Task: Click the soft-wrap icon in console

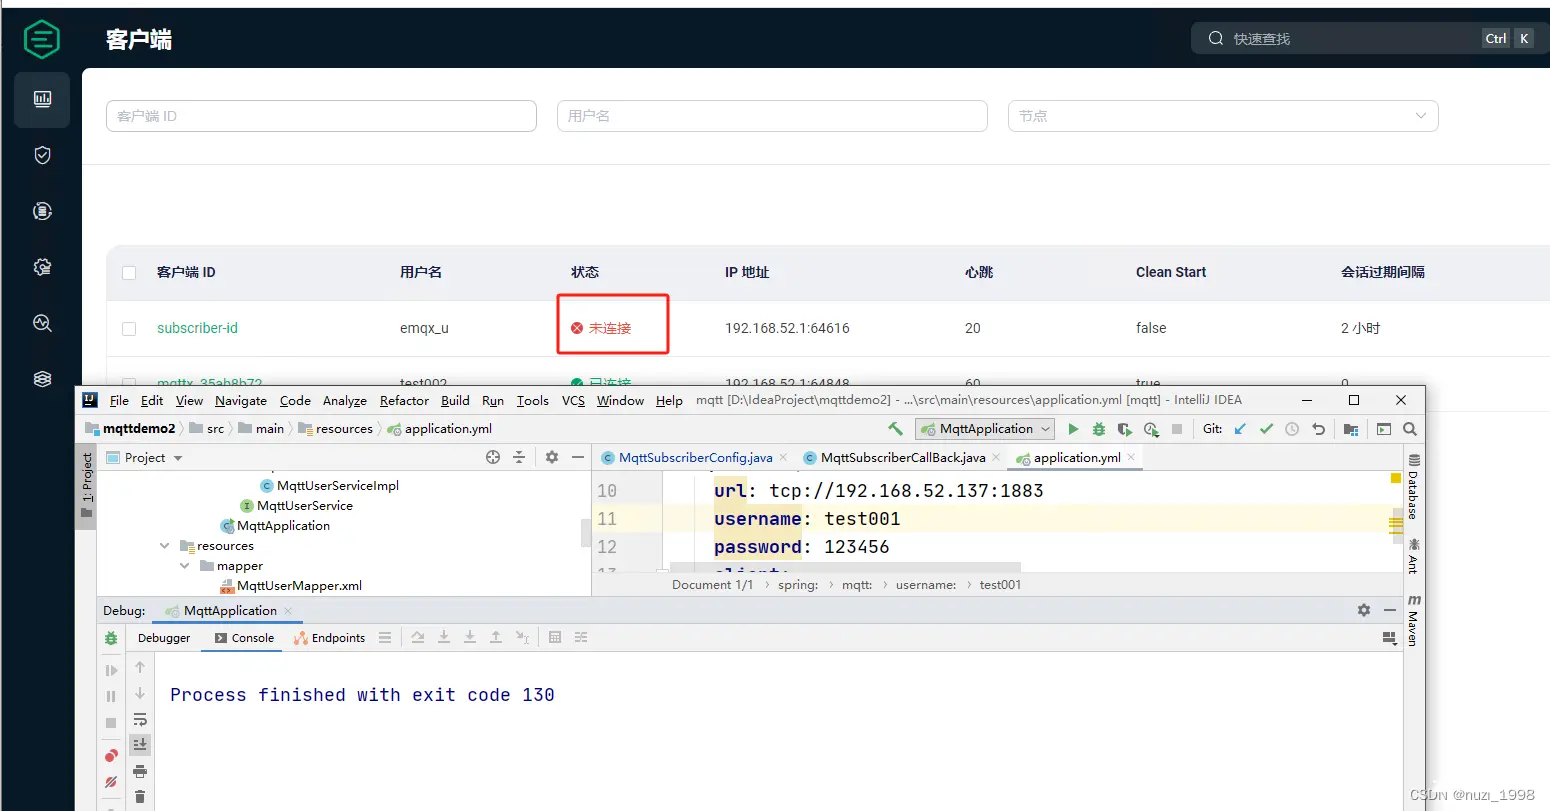Action: pos(140,720)
